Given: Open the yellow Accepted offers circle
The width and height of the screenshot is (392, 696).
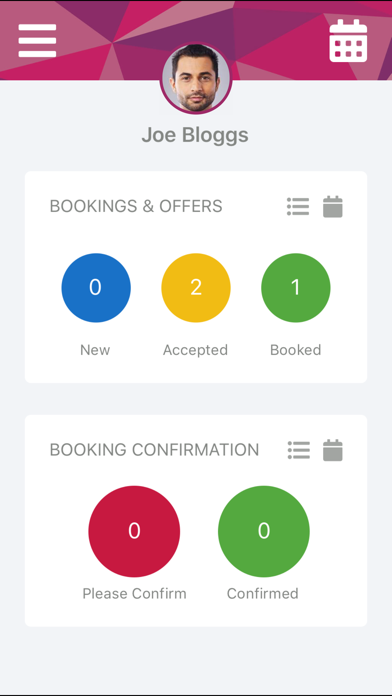Looking at the screenshot, I should [196, 288].
